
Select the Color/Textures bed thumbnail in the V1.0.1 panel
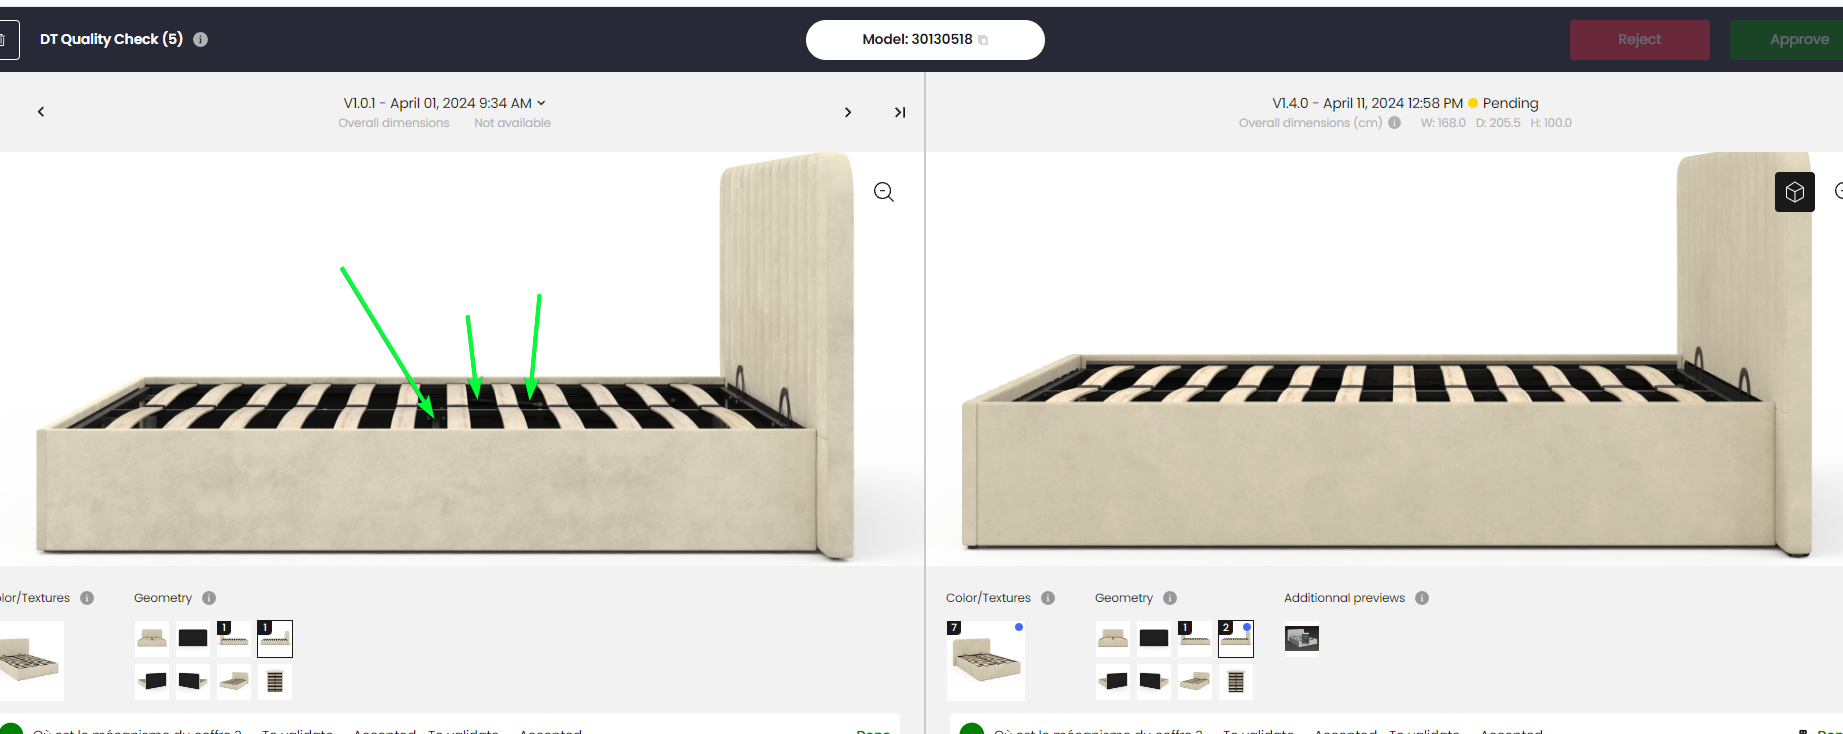click(x=30, y=660)
